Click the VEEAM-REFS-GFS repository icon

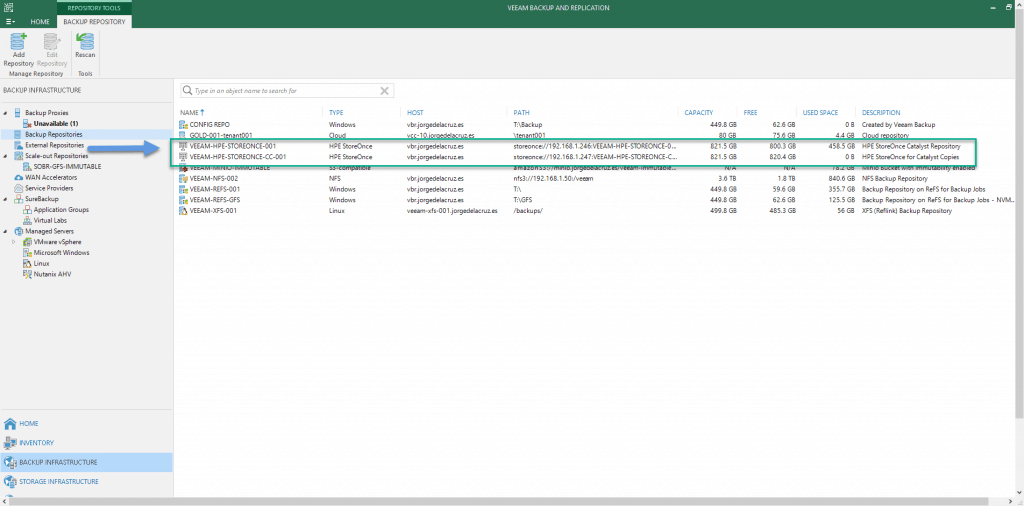tap(184, 200)
